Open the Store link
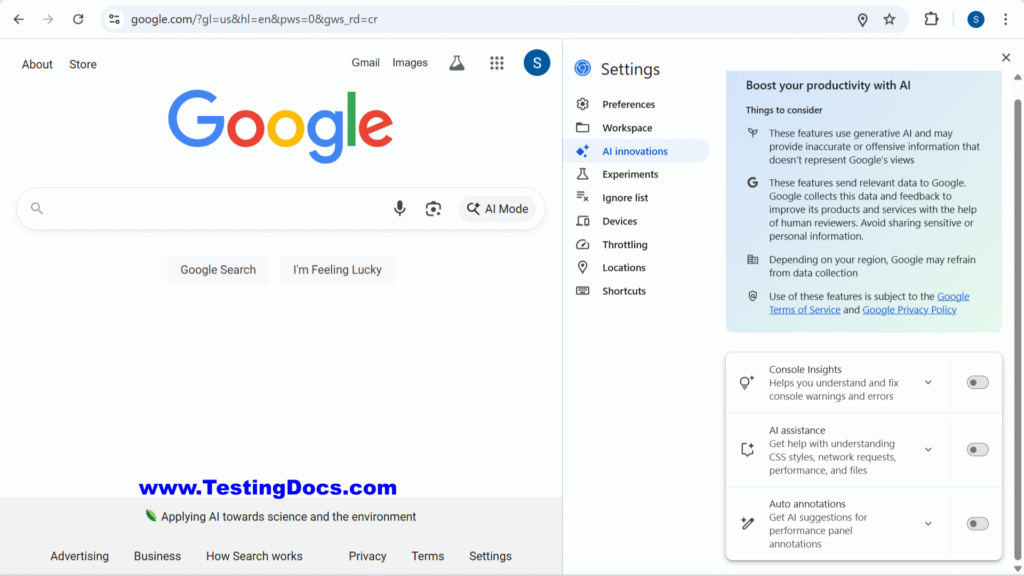The height and width of the screenshot is (576, 1024). 83,64
